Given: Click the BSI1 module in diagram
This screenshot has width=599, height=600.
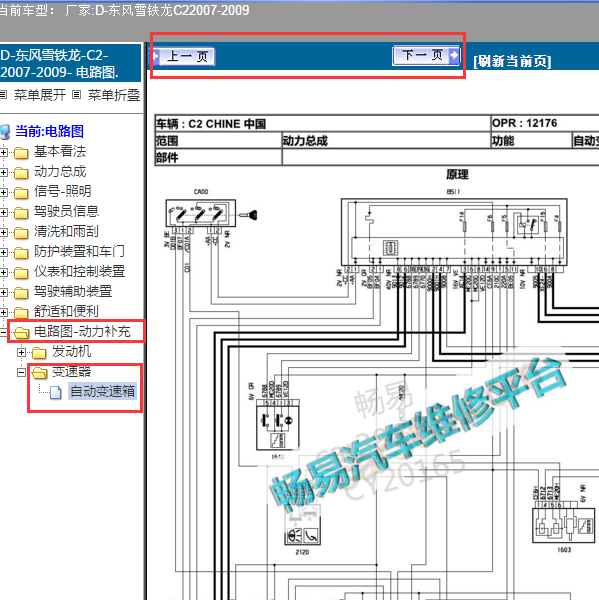Looking at the screenshot, I should (454, 232).
